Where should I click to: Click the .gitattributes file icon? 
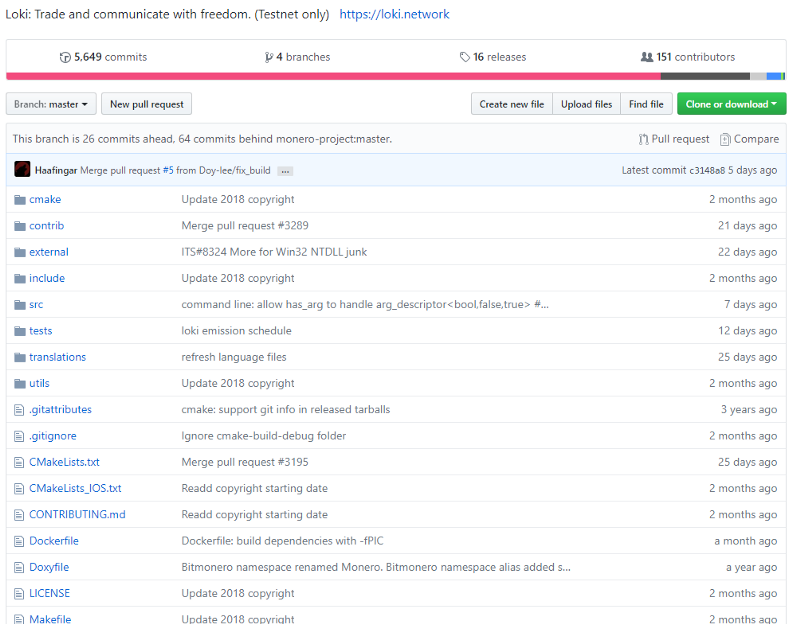click(x=19, y=410)
